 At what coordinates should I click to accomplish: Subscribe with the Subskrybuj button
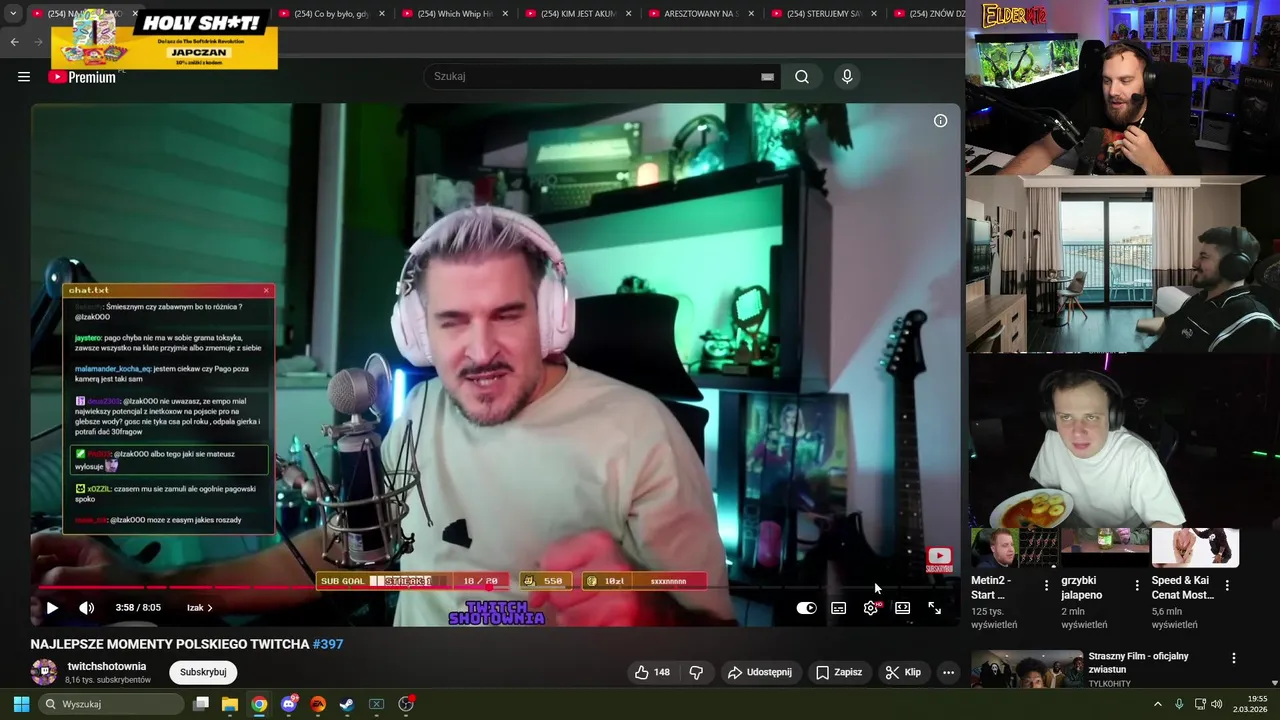(203, 673)
